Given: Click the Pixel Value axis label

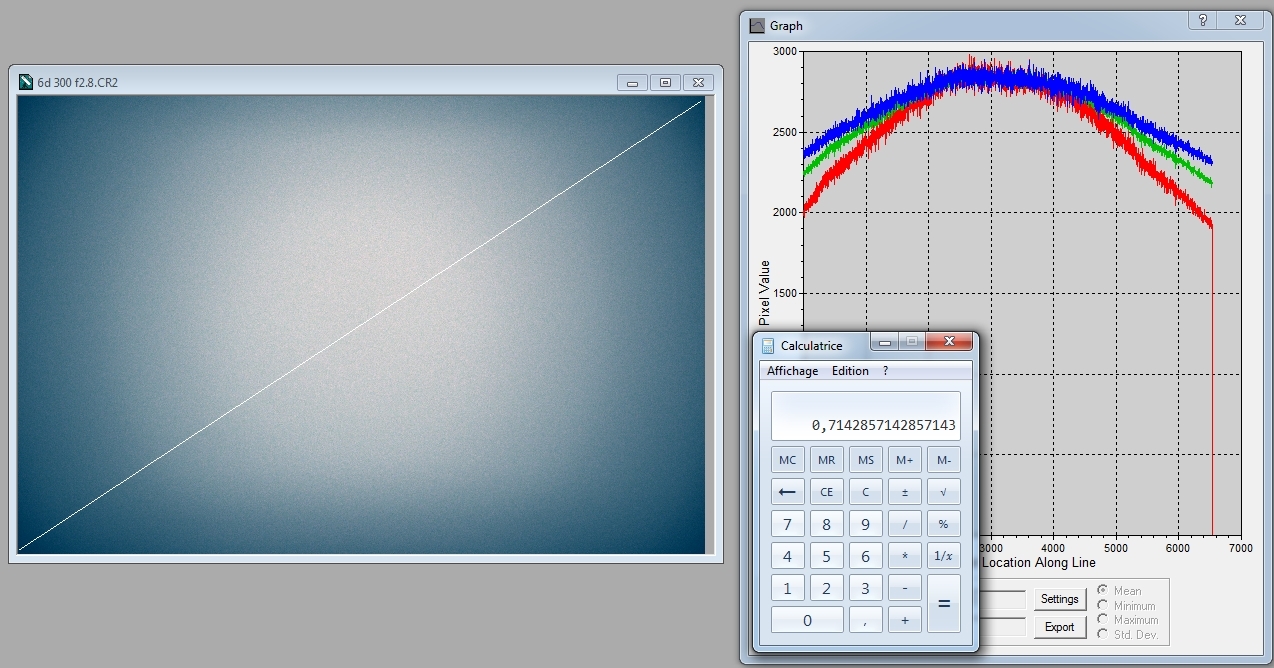Looking at the screenshot, I should tap(765, 293).
